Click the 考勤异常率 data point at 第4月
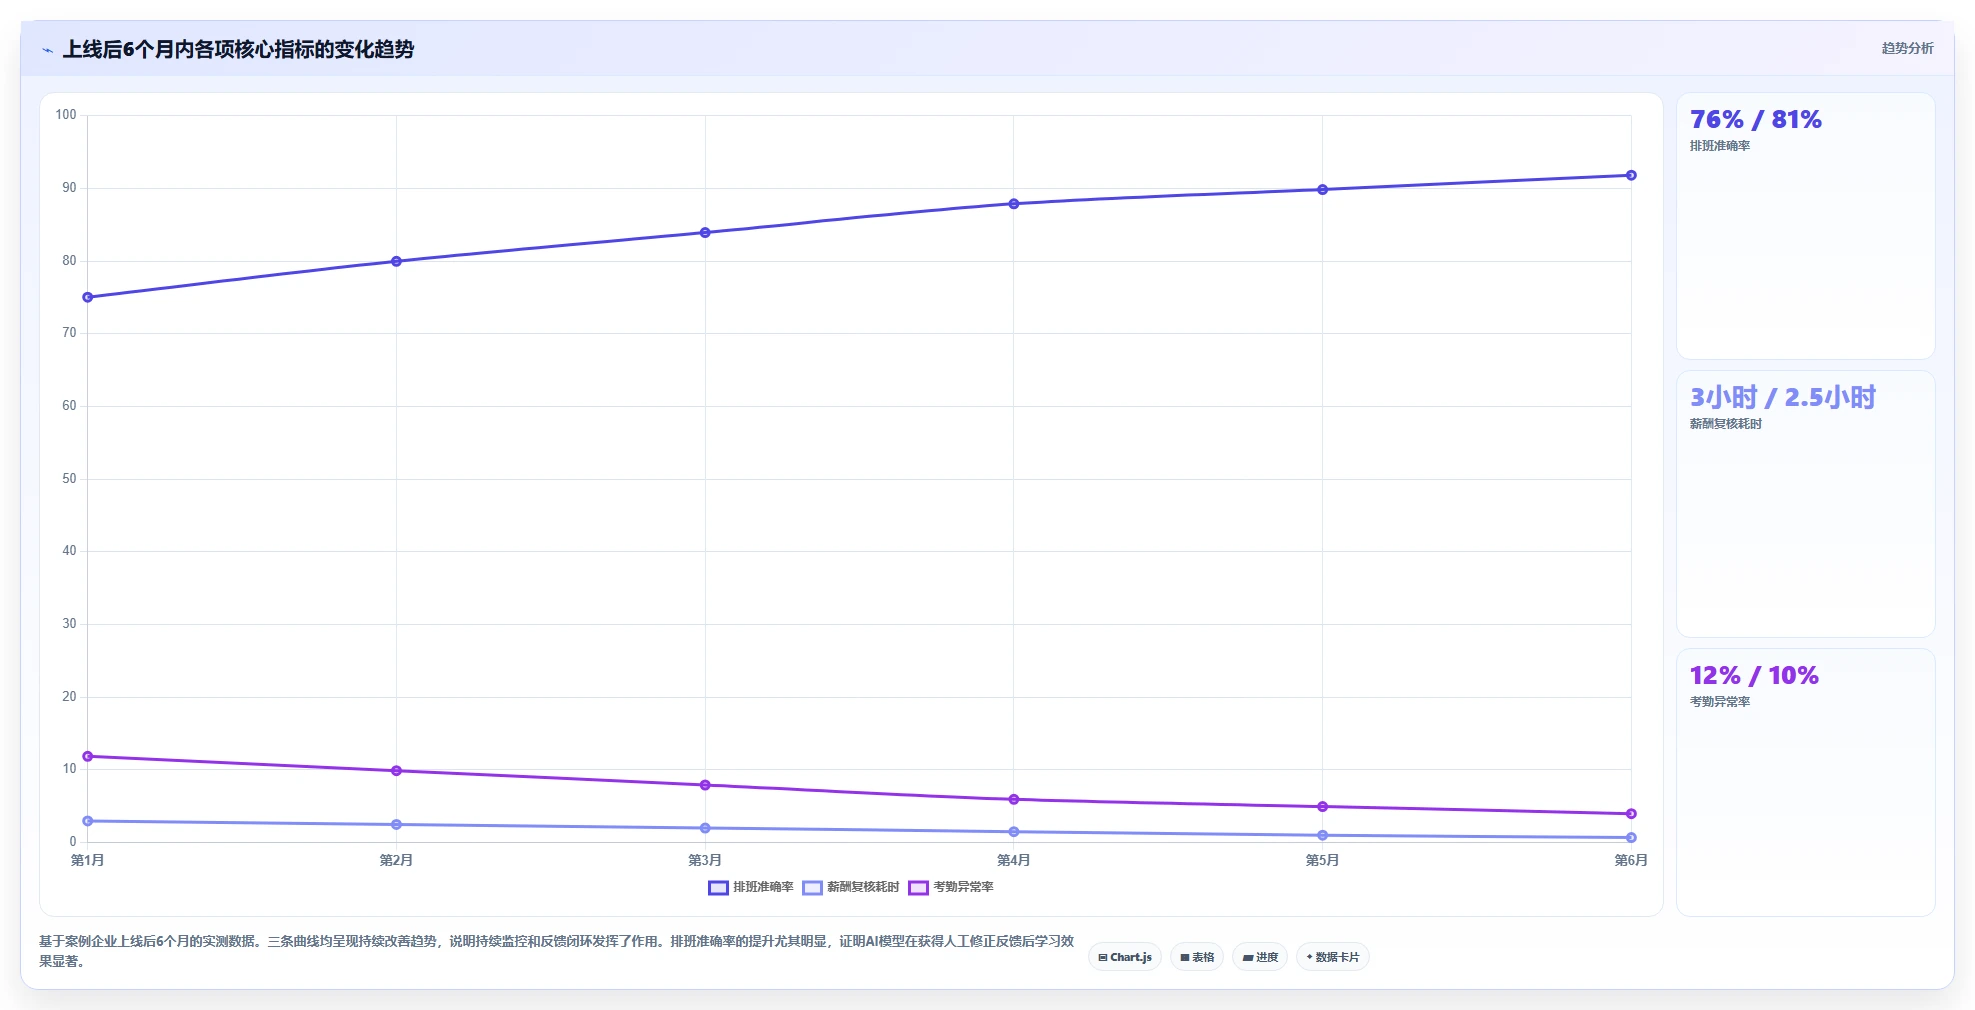The height and width of the screenshot is (1010, 1975). pyautogui.click(x=1014, y=799)
